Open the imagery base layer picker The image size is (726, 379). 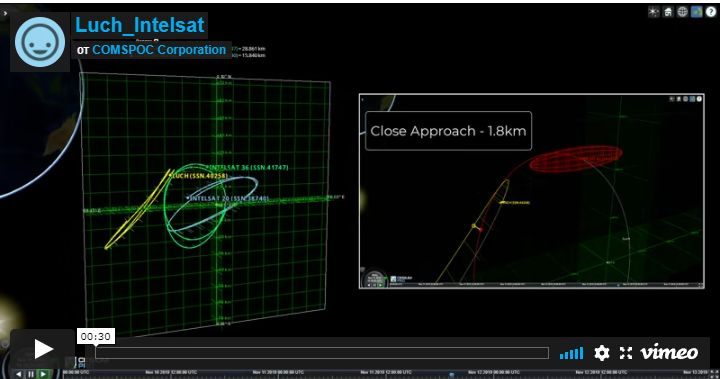(696, 12)
